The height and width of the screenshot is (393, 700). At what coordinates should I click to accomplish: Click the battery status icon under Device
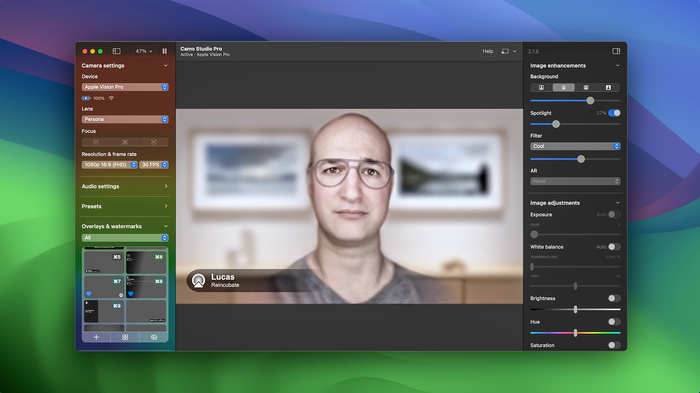pyautogui.click(x=86, y=98)
